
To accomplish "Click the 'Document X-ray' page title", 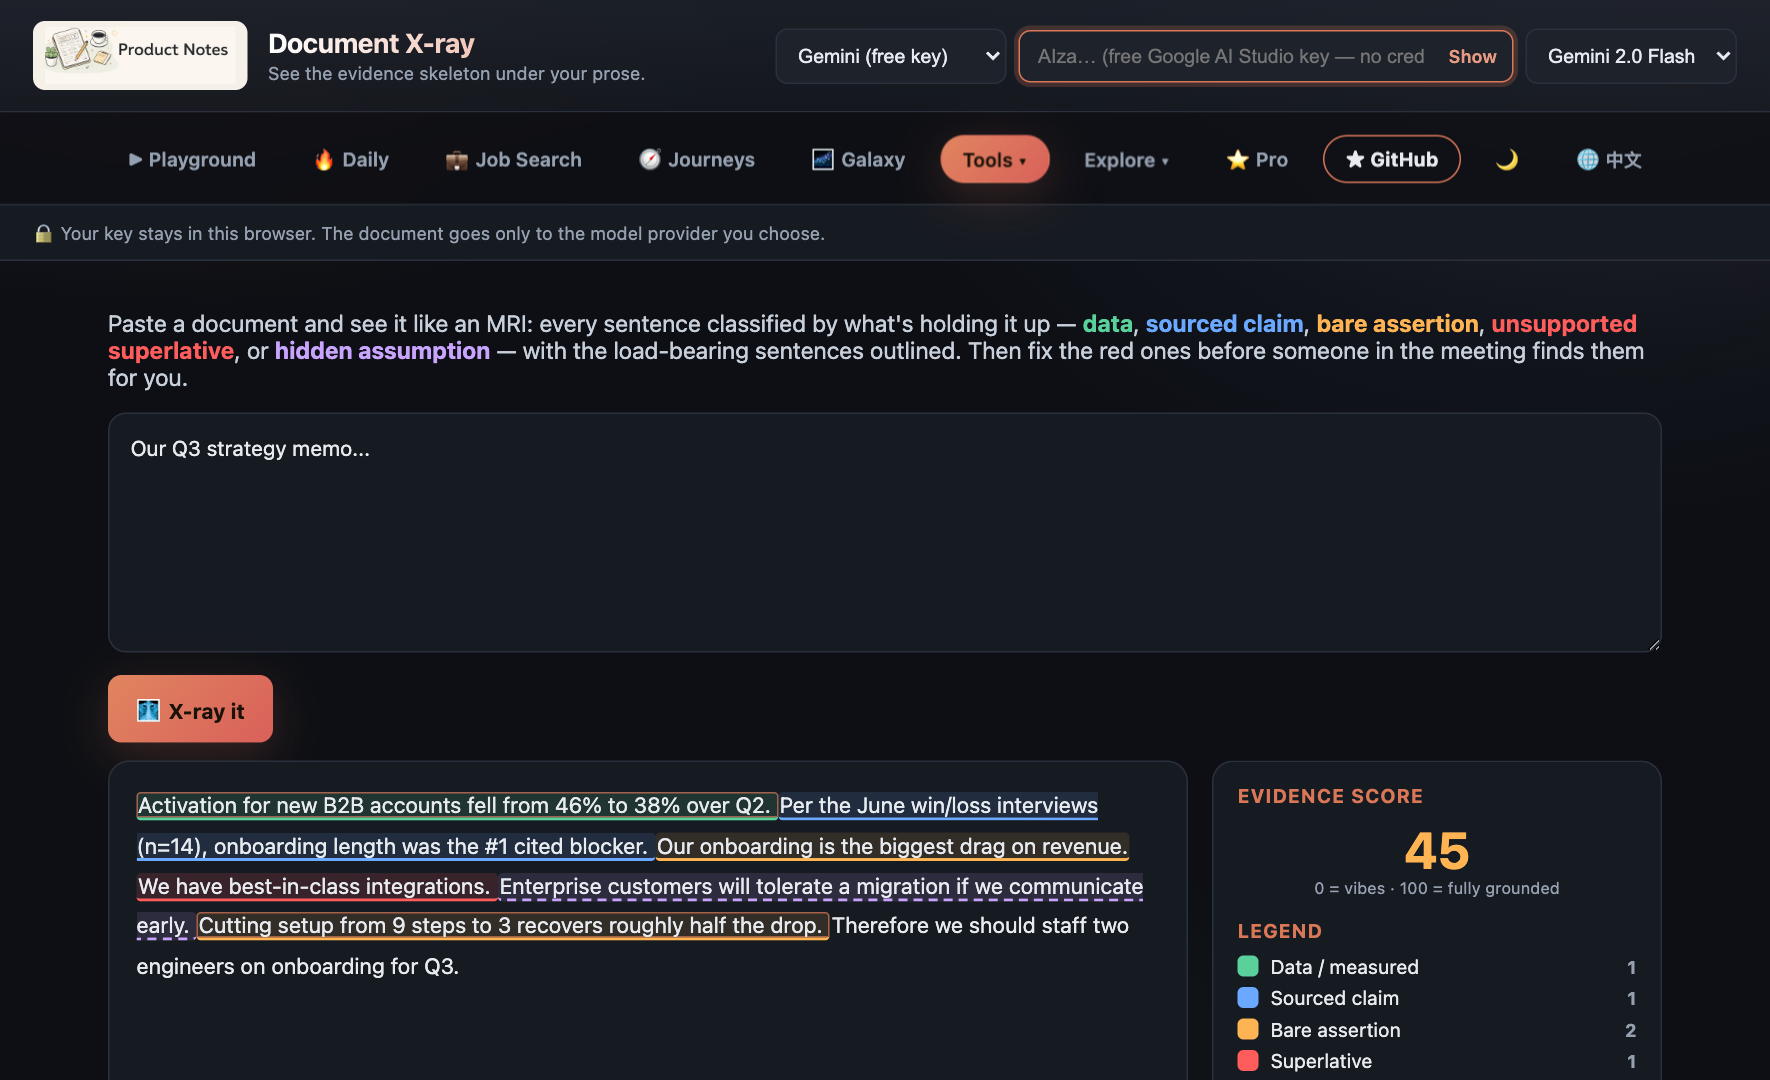I will point(371,44).
